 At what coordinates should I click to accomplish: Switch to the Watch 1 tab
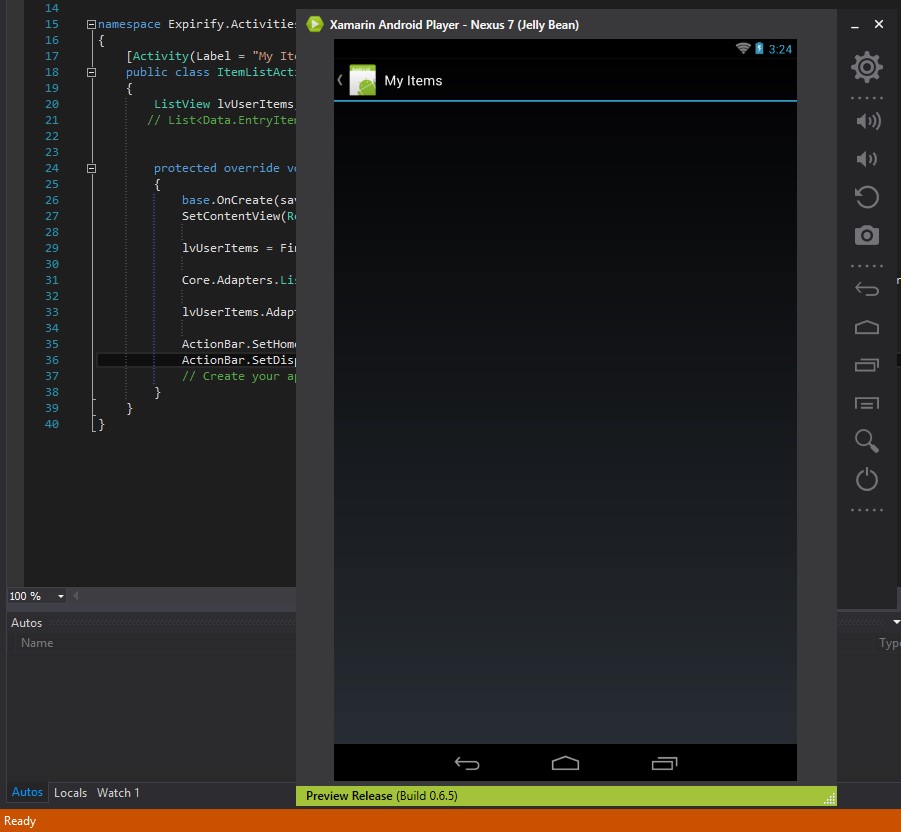[118, 793]
